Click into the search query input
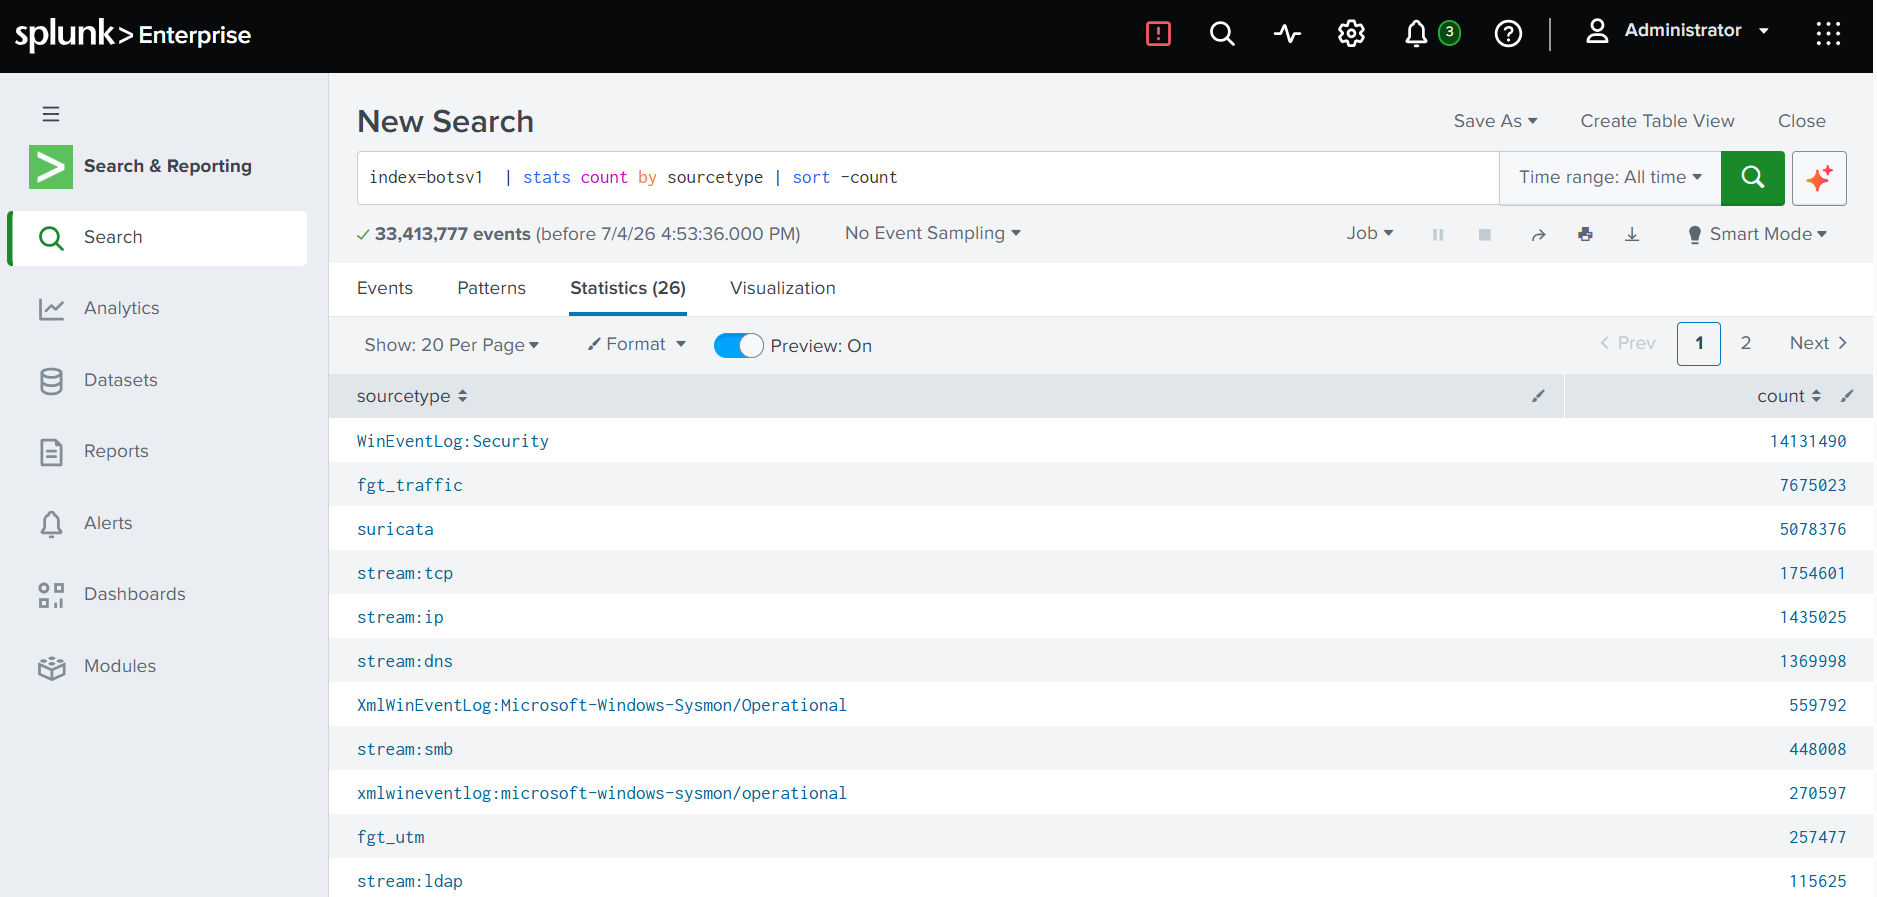 click(928, 178)
